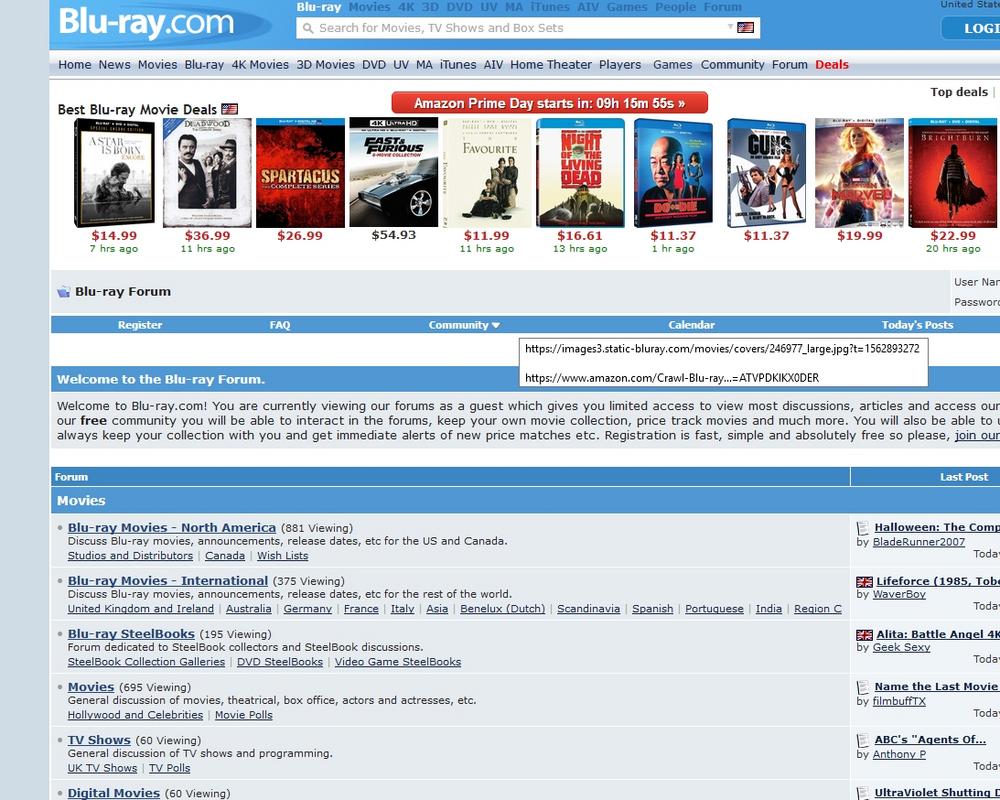Click Top deals link
1000x800 pixels.
(x=959, y=92)
